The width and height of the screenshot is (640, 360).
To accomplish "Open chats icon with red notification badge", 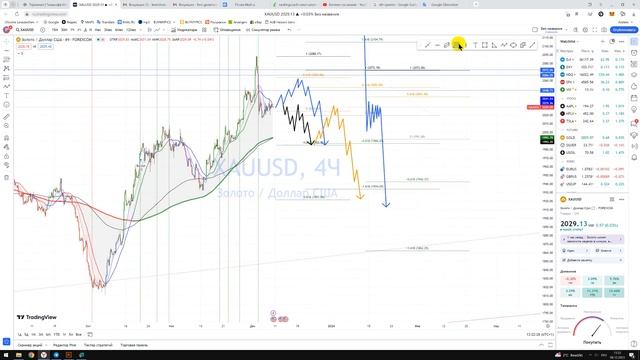I will [x=634, y=123].
